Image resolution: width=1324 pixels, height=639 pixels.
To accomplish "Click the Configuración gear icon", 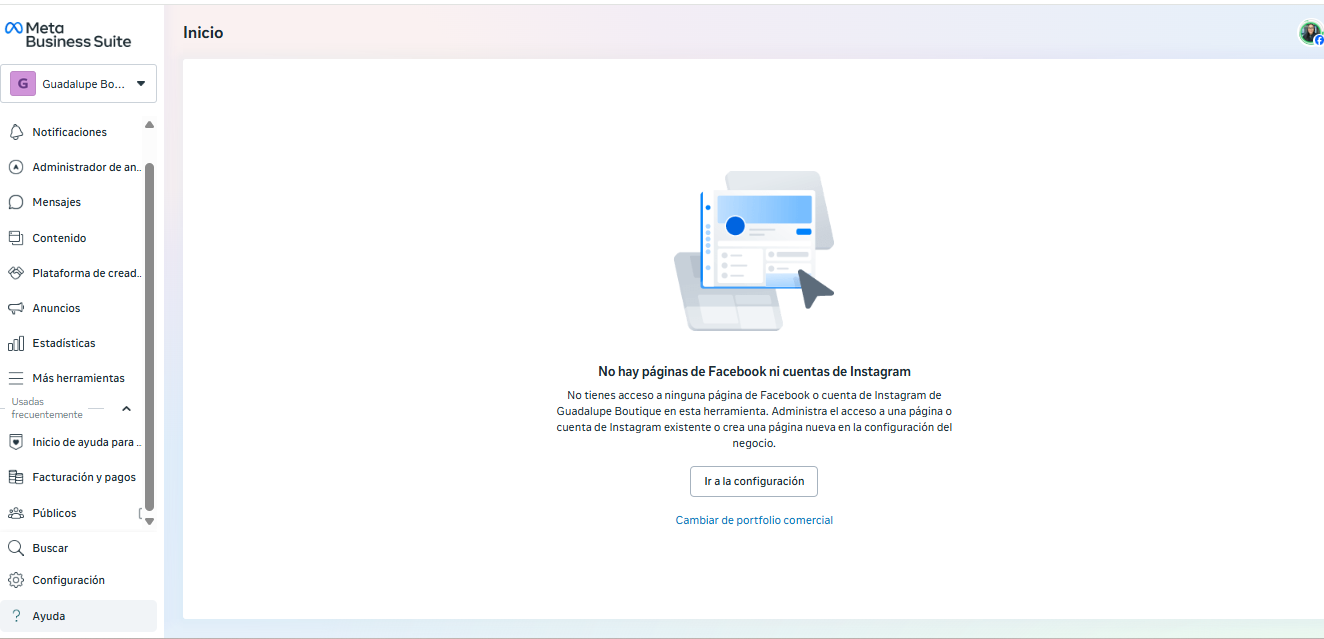I will 15,580.
